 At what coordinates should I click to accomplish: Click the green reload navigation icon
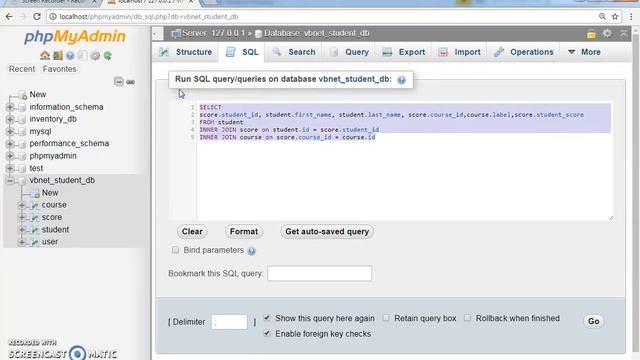pyautogui.click(x=107, y=56)
